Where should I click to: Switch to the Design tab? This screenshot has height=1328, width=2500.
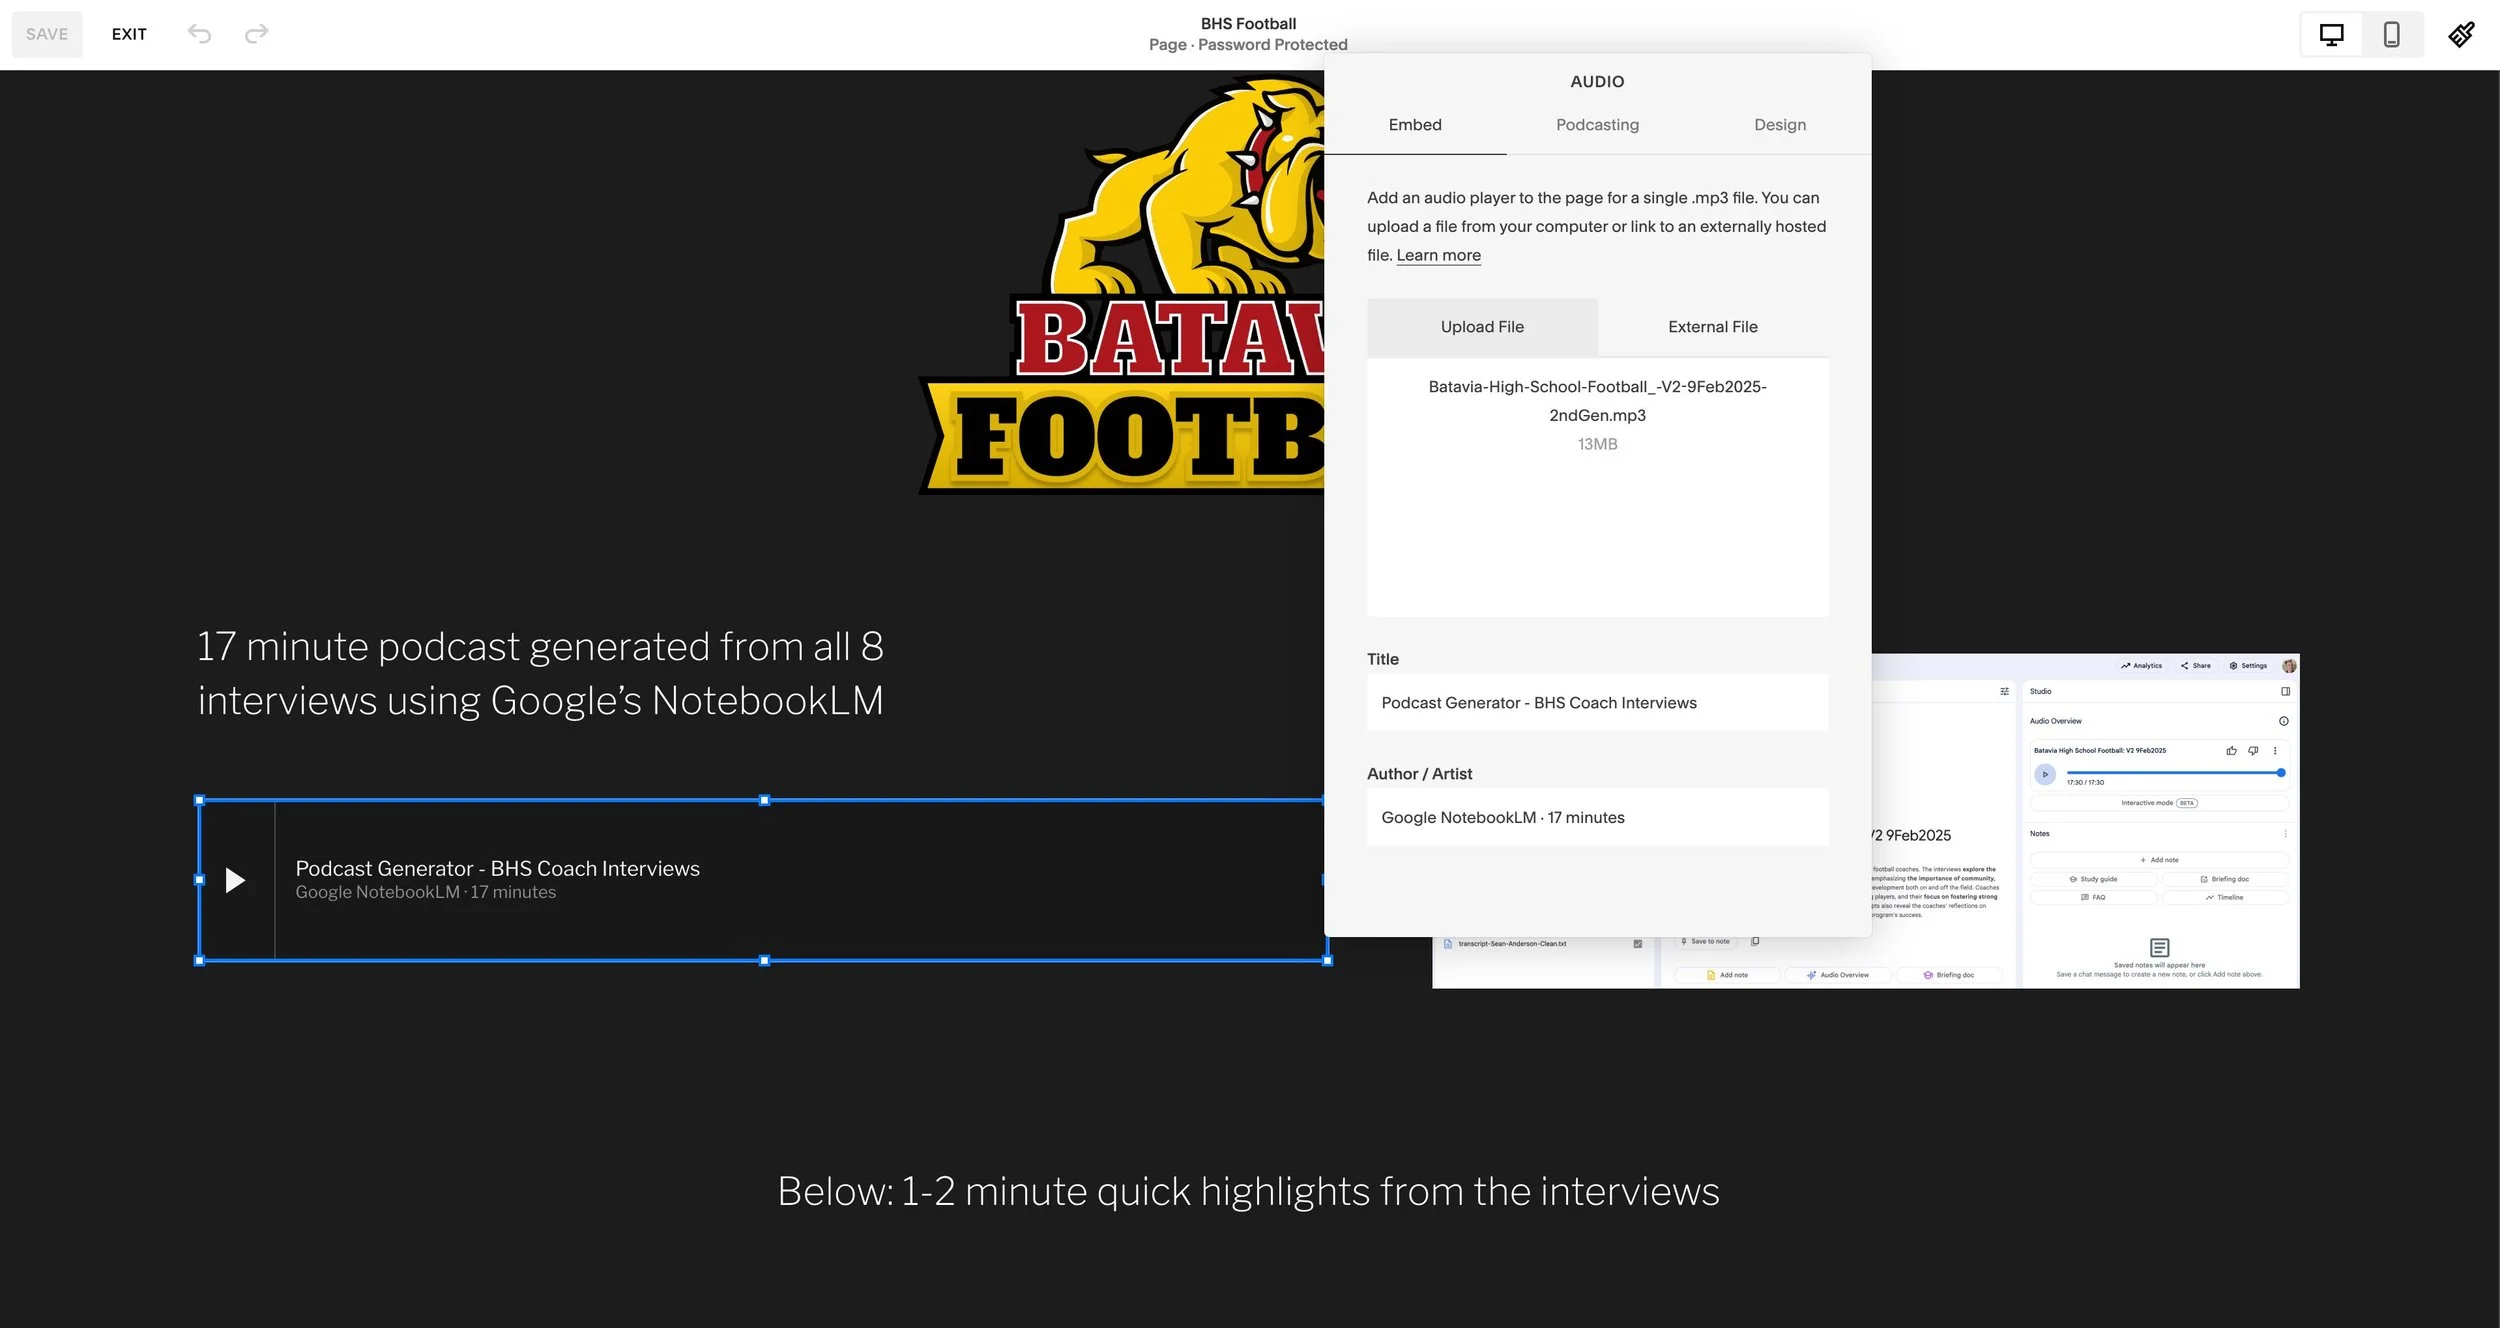click(1779, 125)
